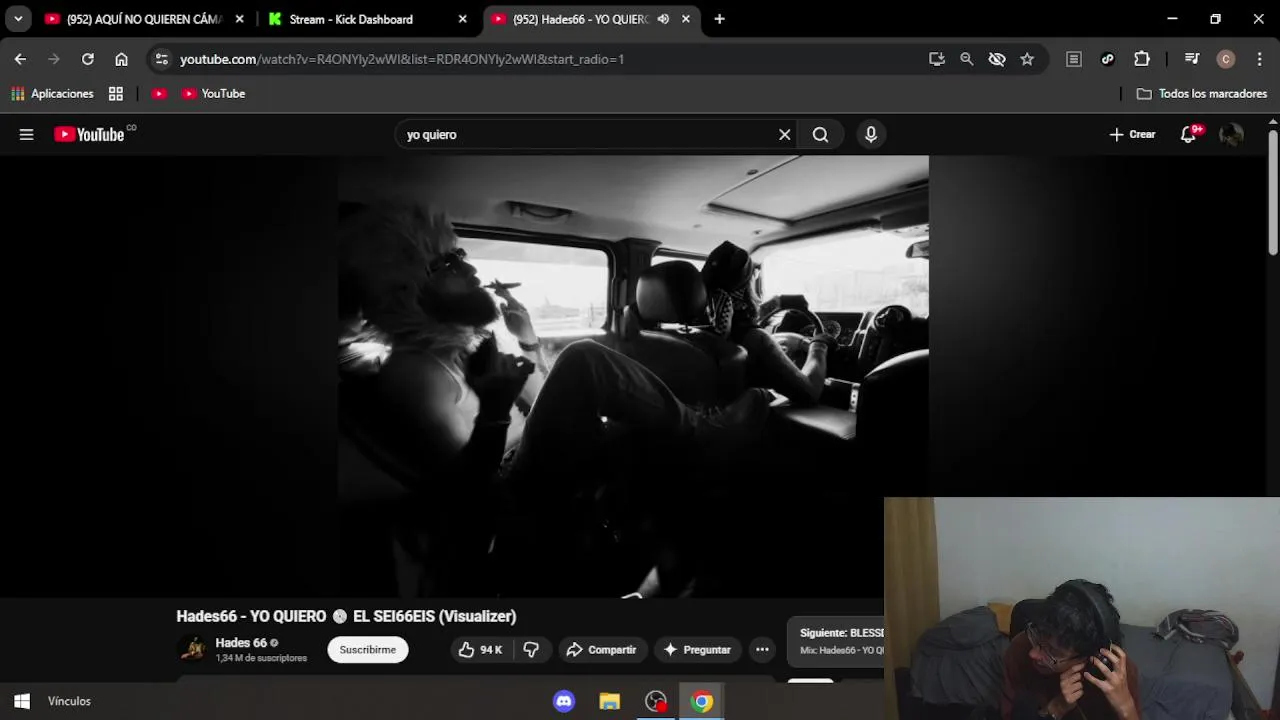Like the video with 94 K
Screen dimensions: 1280x720
coord(481,650)
